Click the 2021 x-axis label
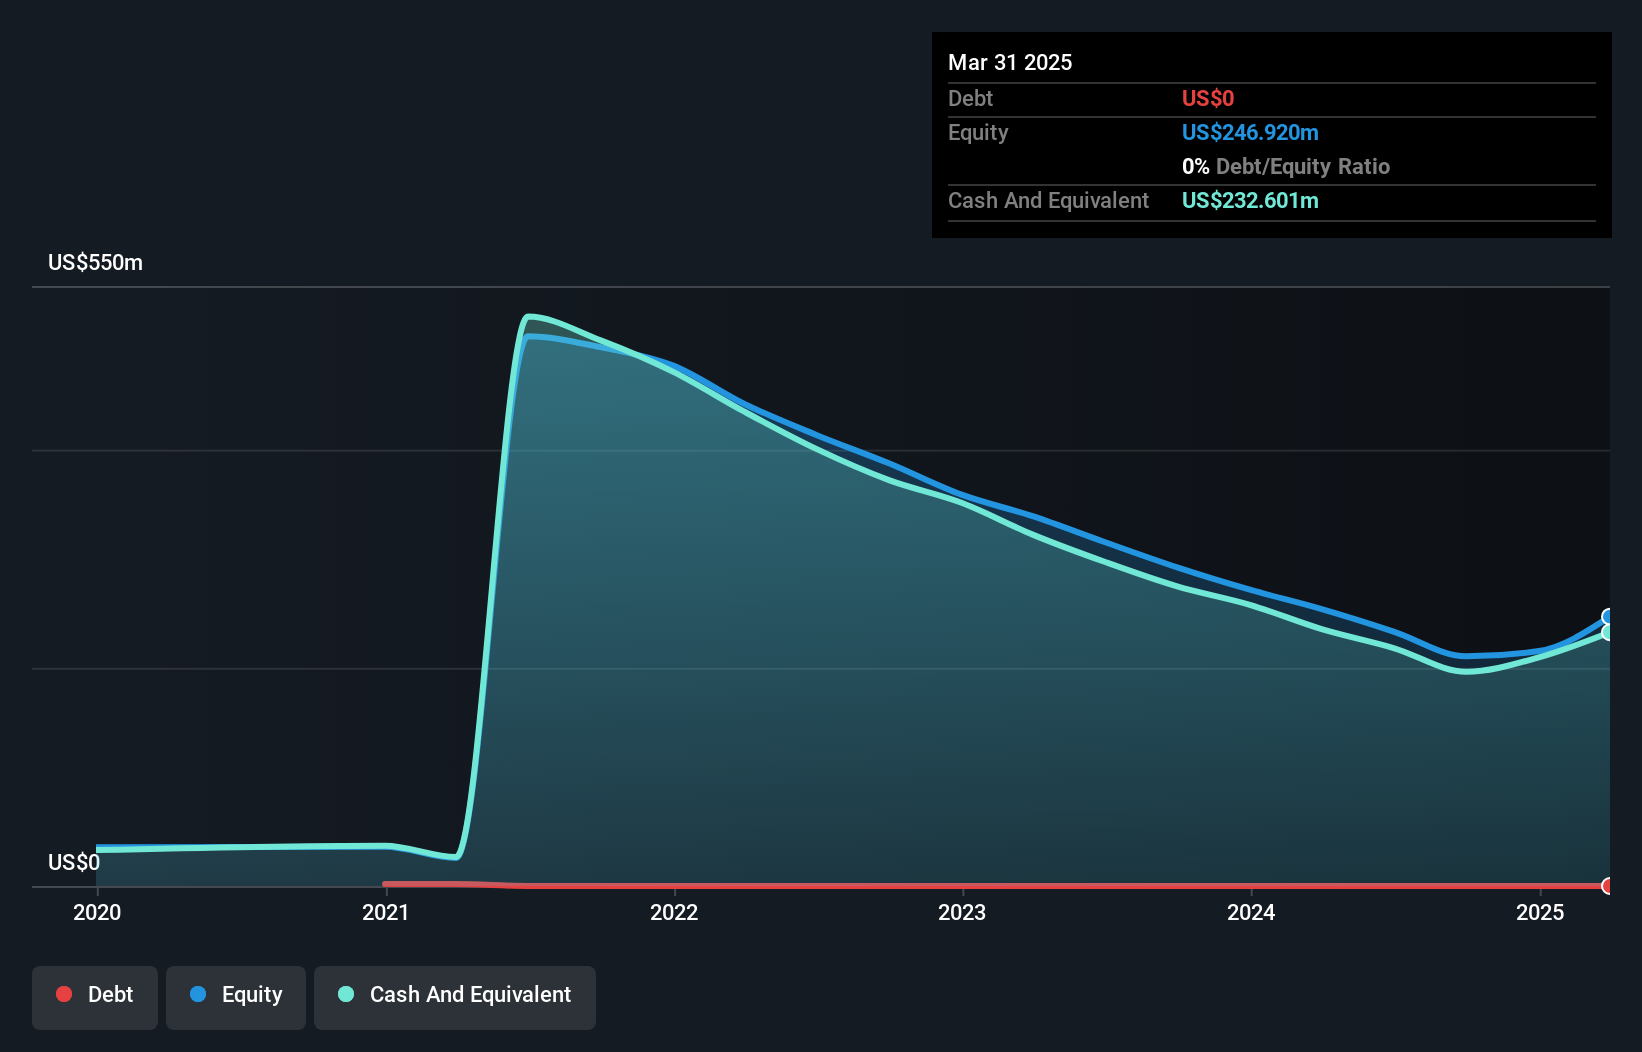Viewport: 1642px width, 1052px height. [x=386, y=912]
